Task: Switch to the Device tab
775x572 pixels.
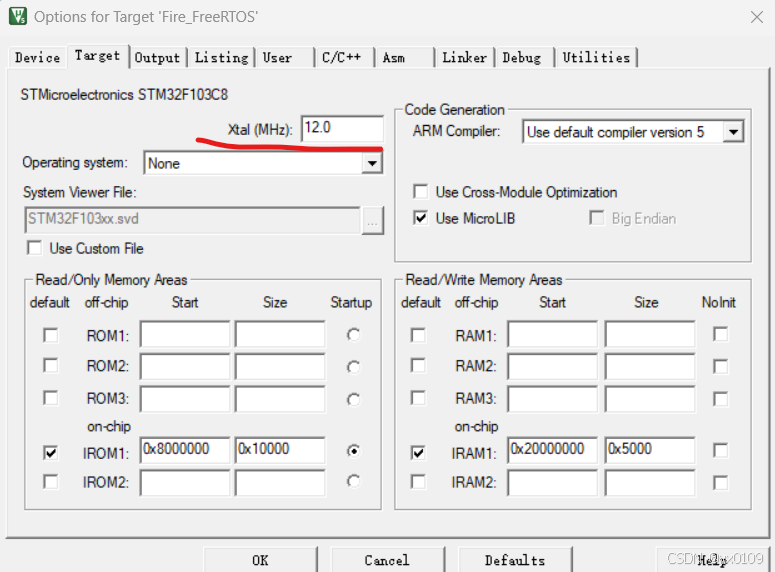Action: pyautogui.click(x=38, y=57)
